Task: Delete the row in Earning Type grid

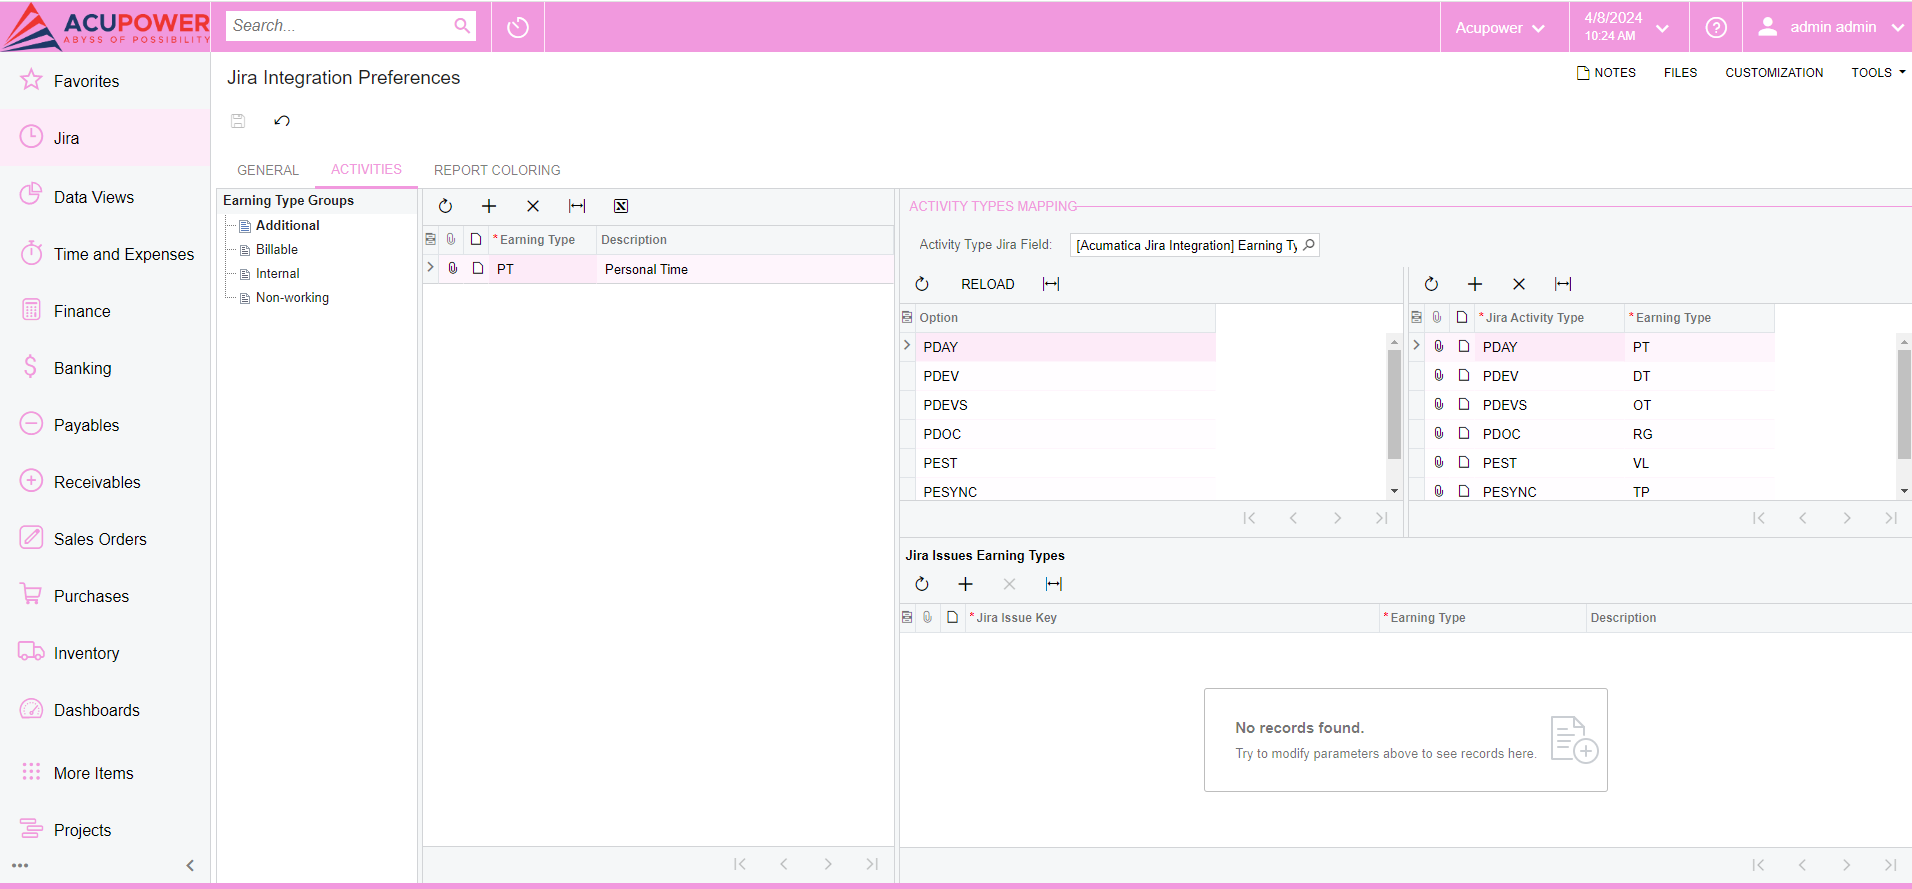Action: [x=533, y=206]
